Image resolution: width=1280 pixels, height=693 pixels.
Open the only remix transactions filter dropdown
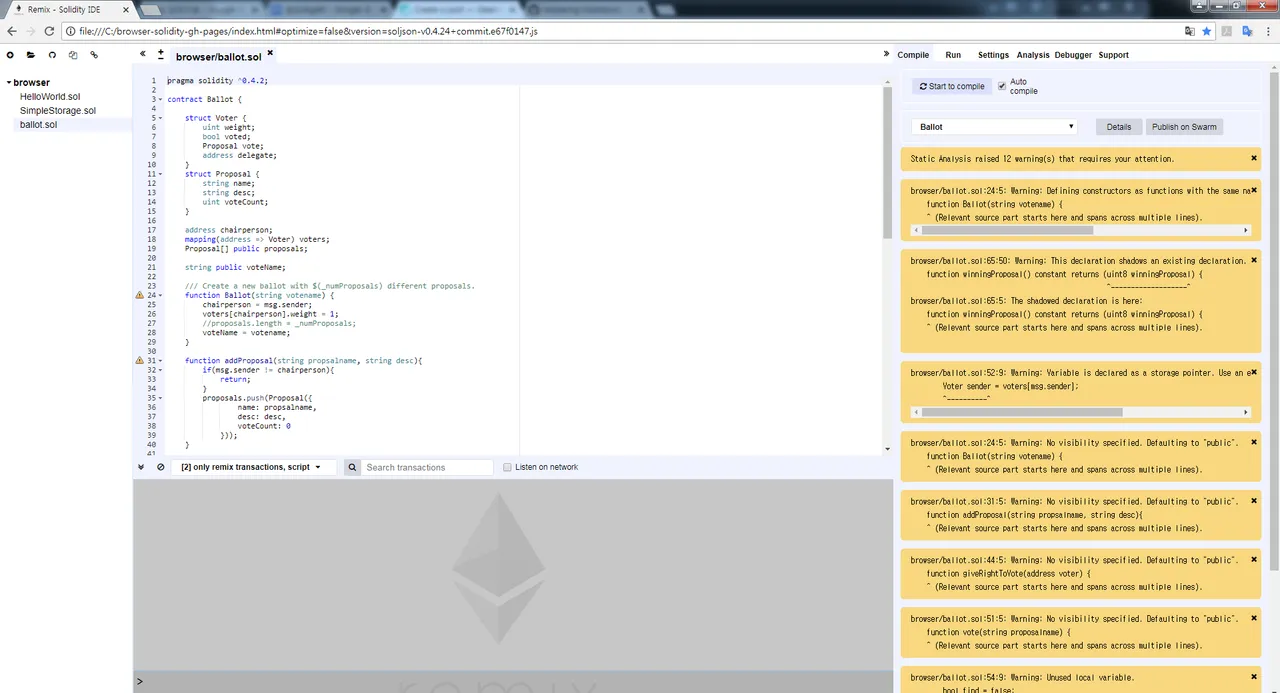pos(254,467)
